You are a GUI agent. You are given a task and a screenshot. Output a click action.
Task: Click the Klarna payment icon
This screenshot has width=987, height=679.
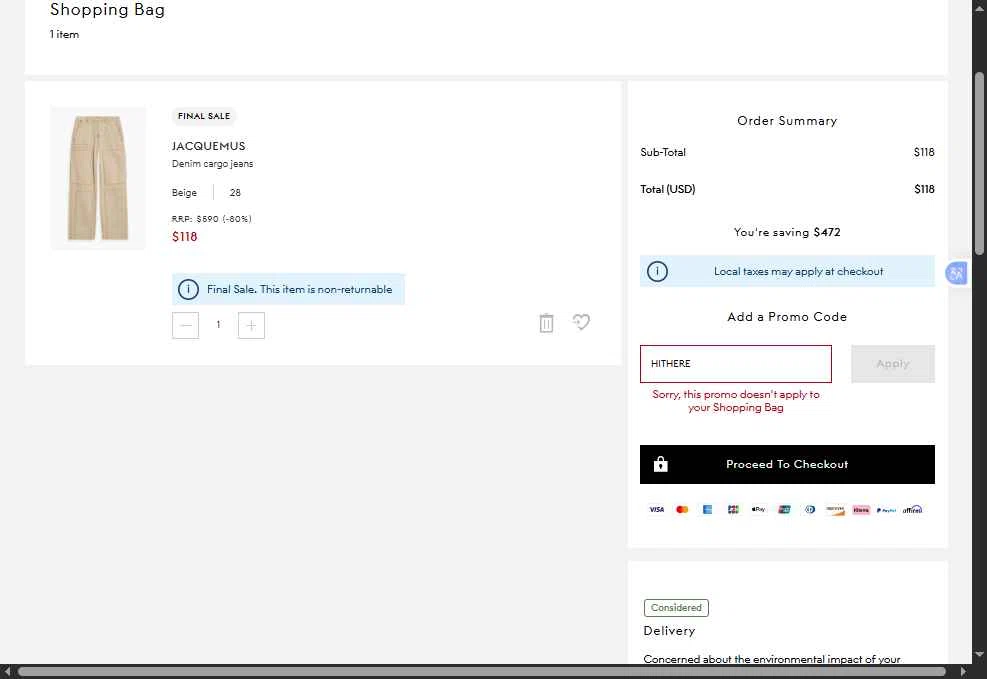(x=861, y=510)
